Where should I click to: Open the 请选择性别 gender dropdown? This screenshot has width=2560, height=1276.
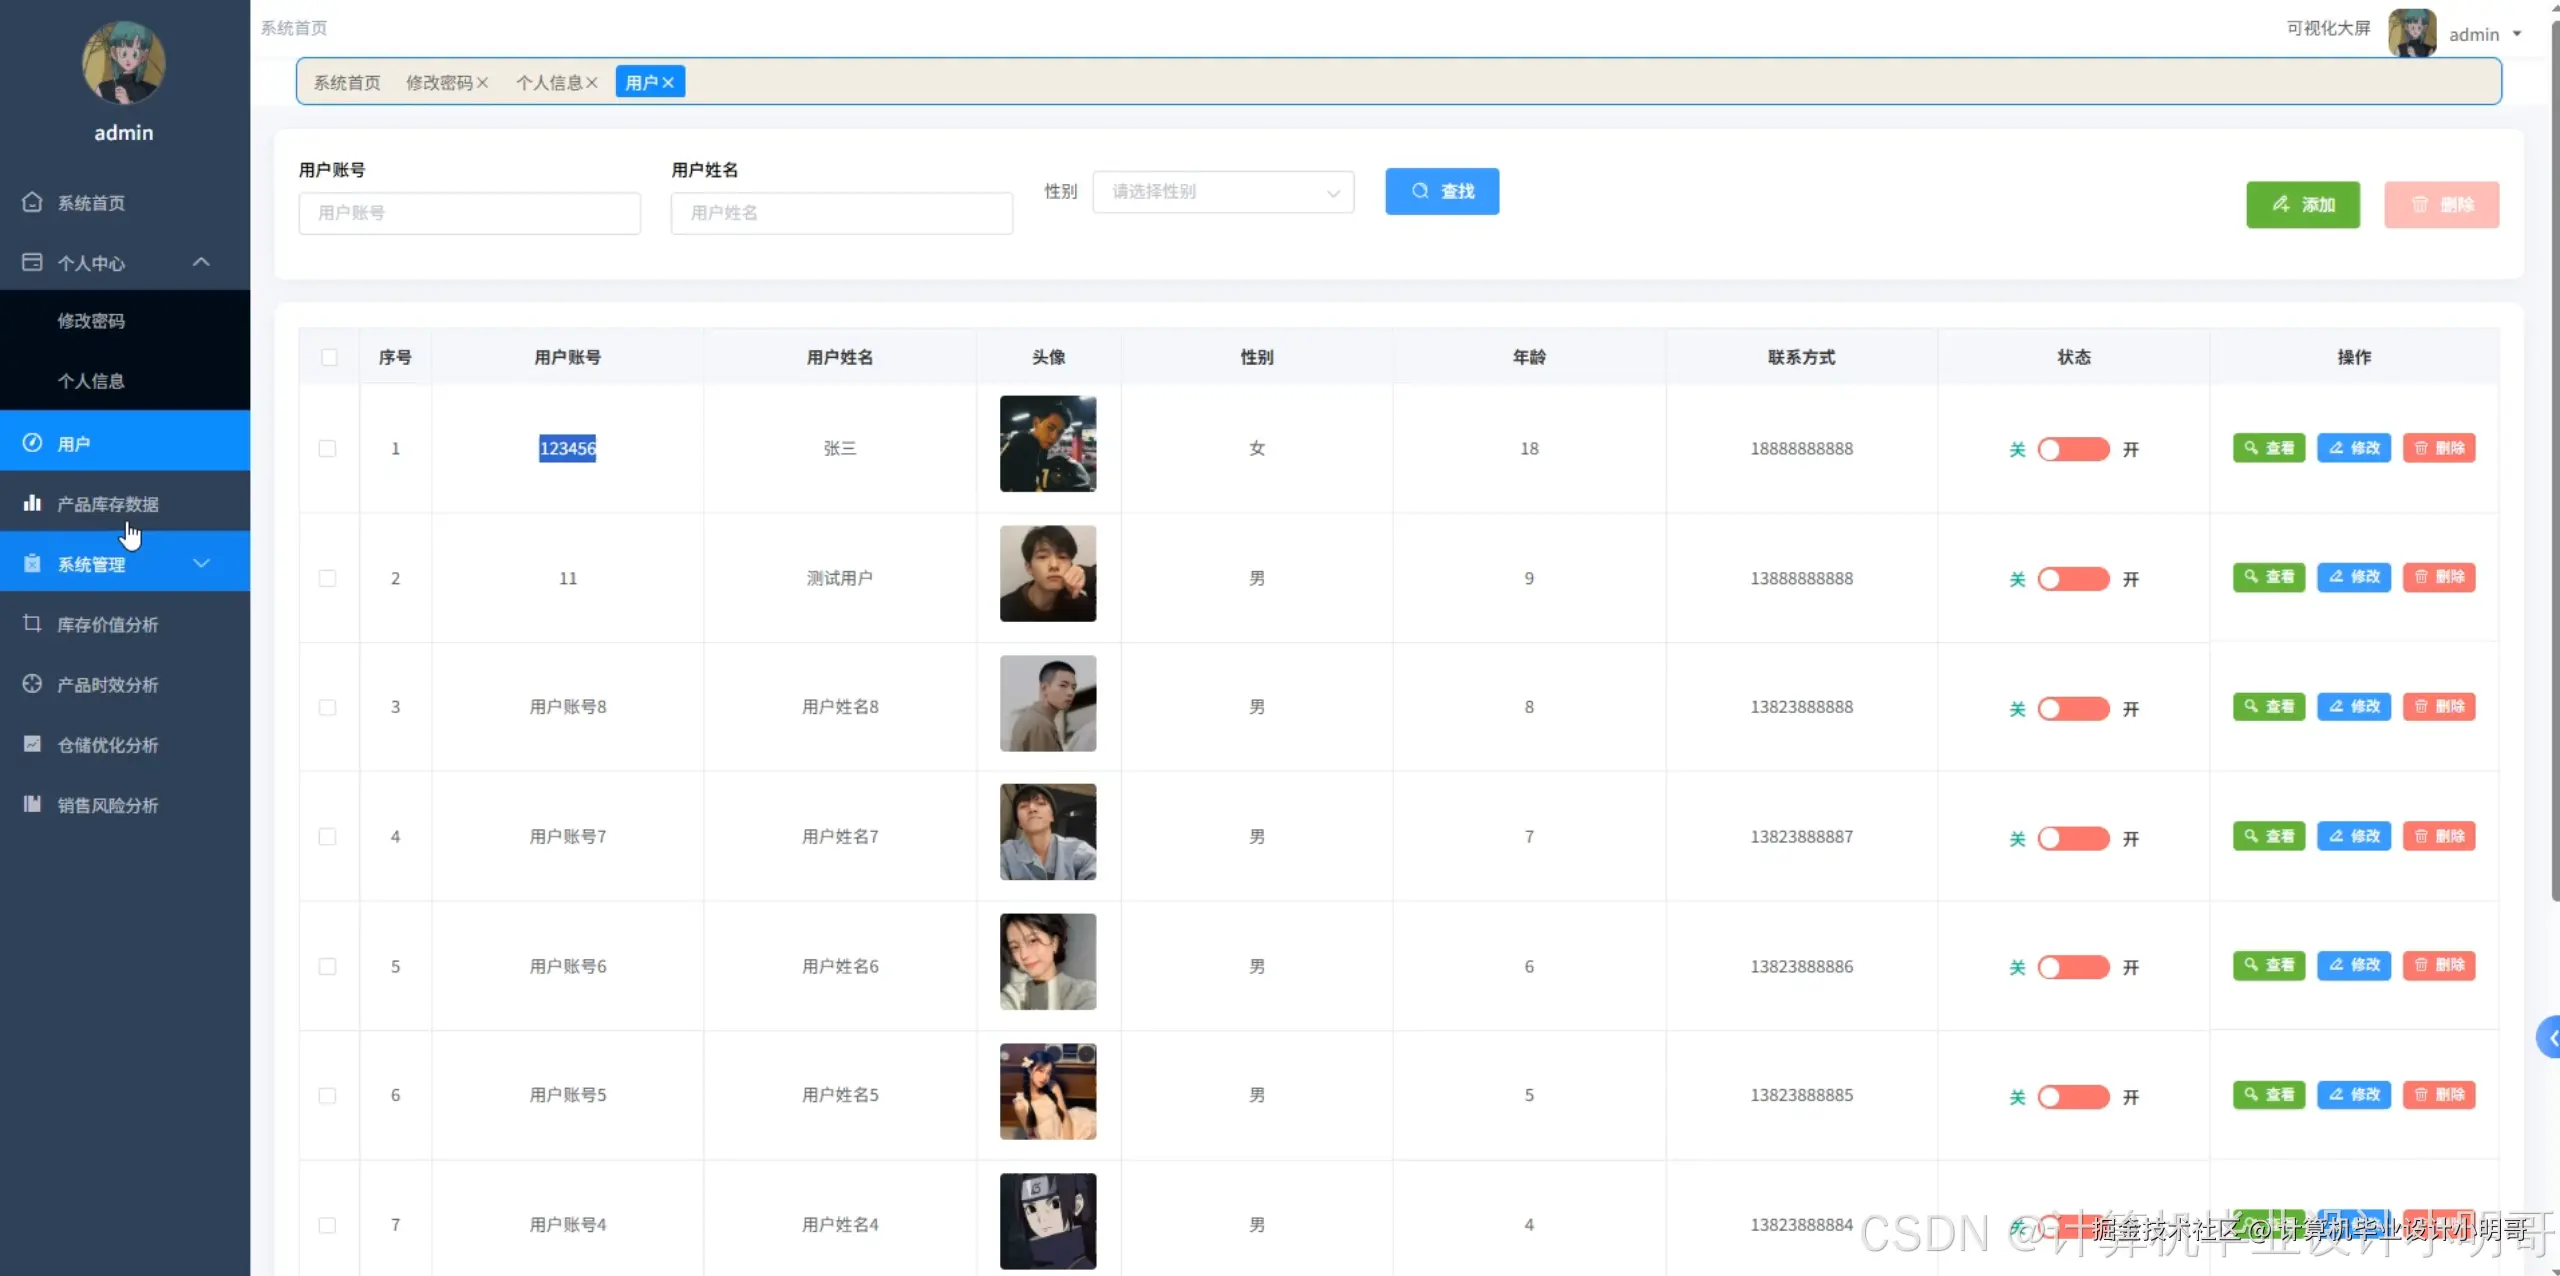coord(1223,192)
